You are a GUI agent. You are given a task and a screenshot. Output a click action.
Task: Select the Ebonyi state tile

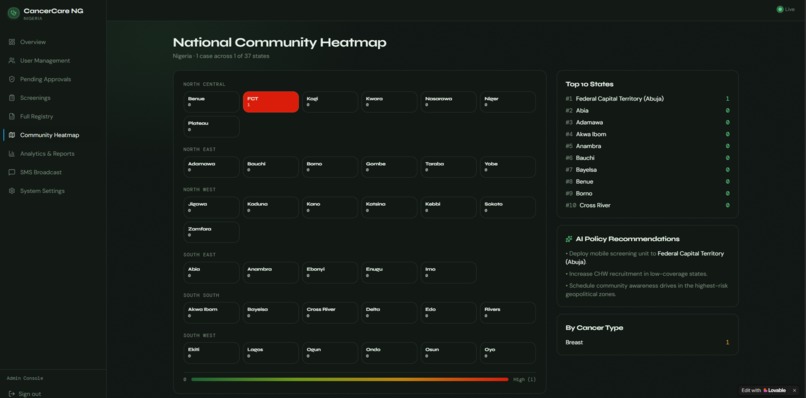(330, 273)
